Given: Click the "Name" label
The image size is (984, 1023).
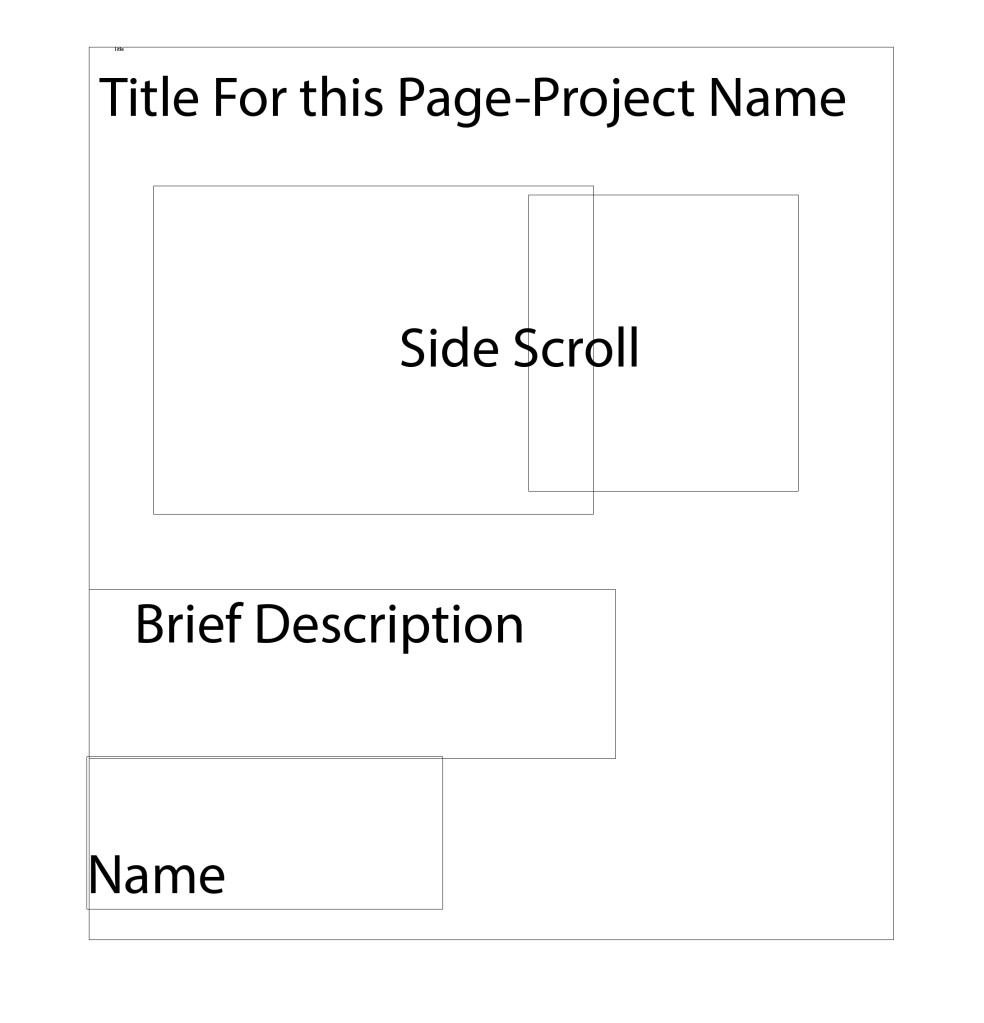Looking at the screenshot, I should [x=157, y=876].
